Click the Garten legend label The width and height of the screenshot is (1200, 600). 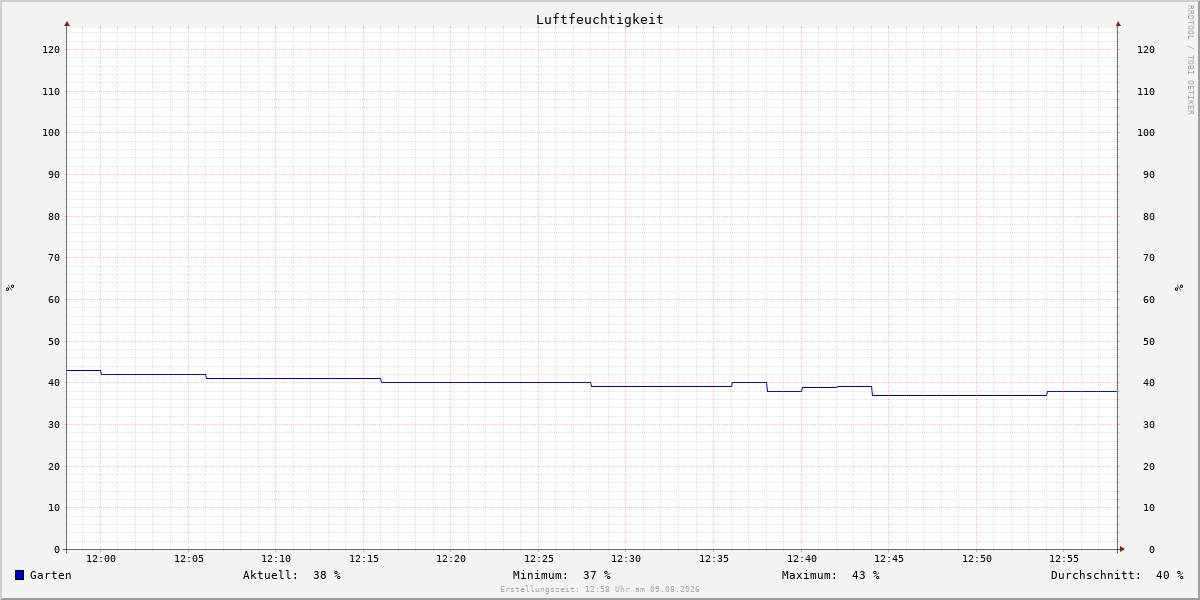[51, 575]
